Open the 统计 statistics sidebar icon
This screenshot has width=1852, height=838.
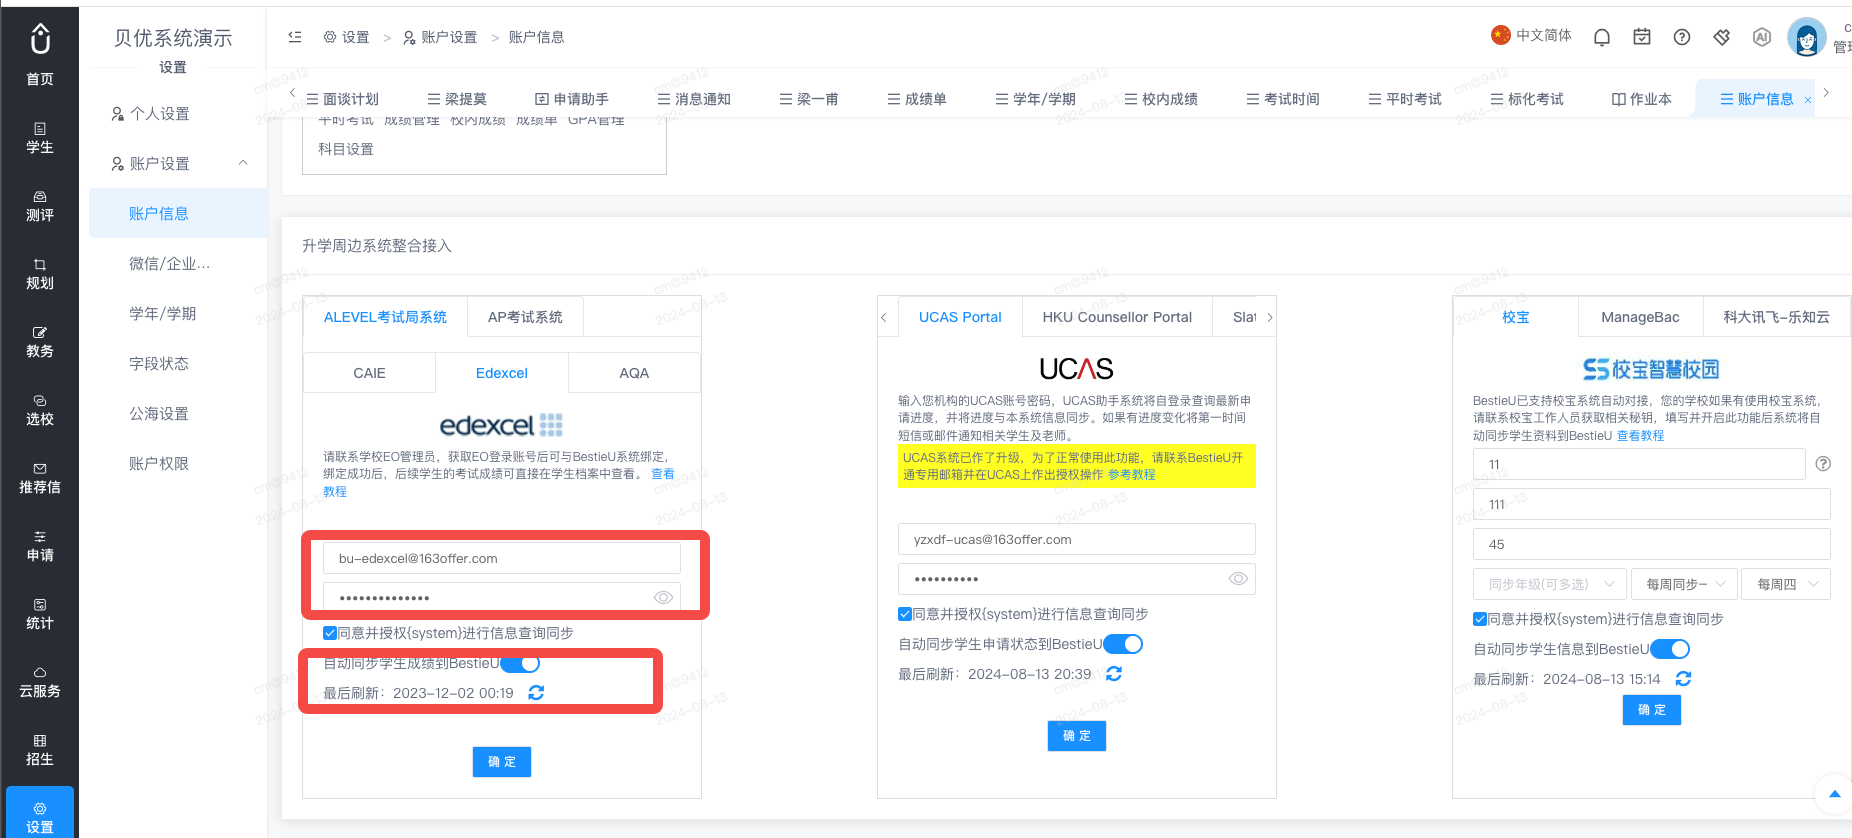click(x=40, y=614)
